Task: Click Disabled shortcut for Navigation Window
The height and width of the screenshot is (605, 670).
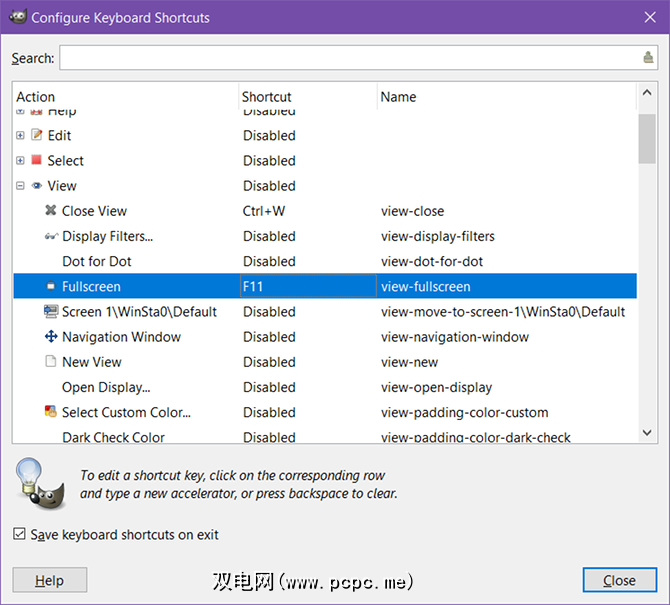Action: pyautogui.click(x=269, y=337)
